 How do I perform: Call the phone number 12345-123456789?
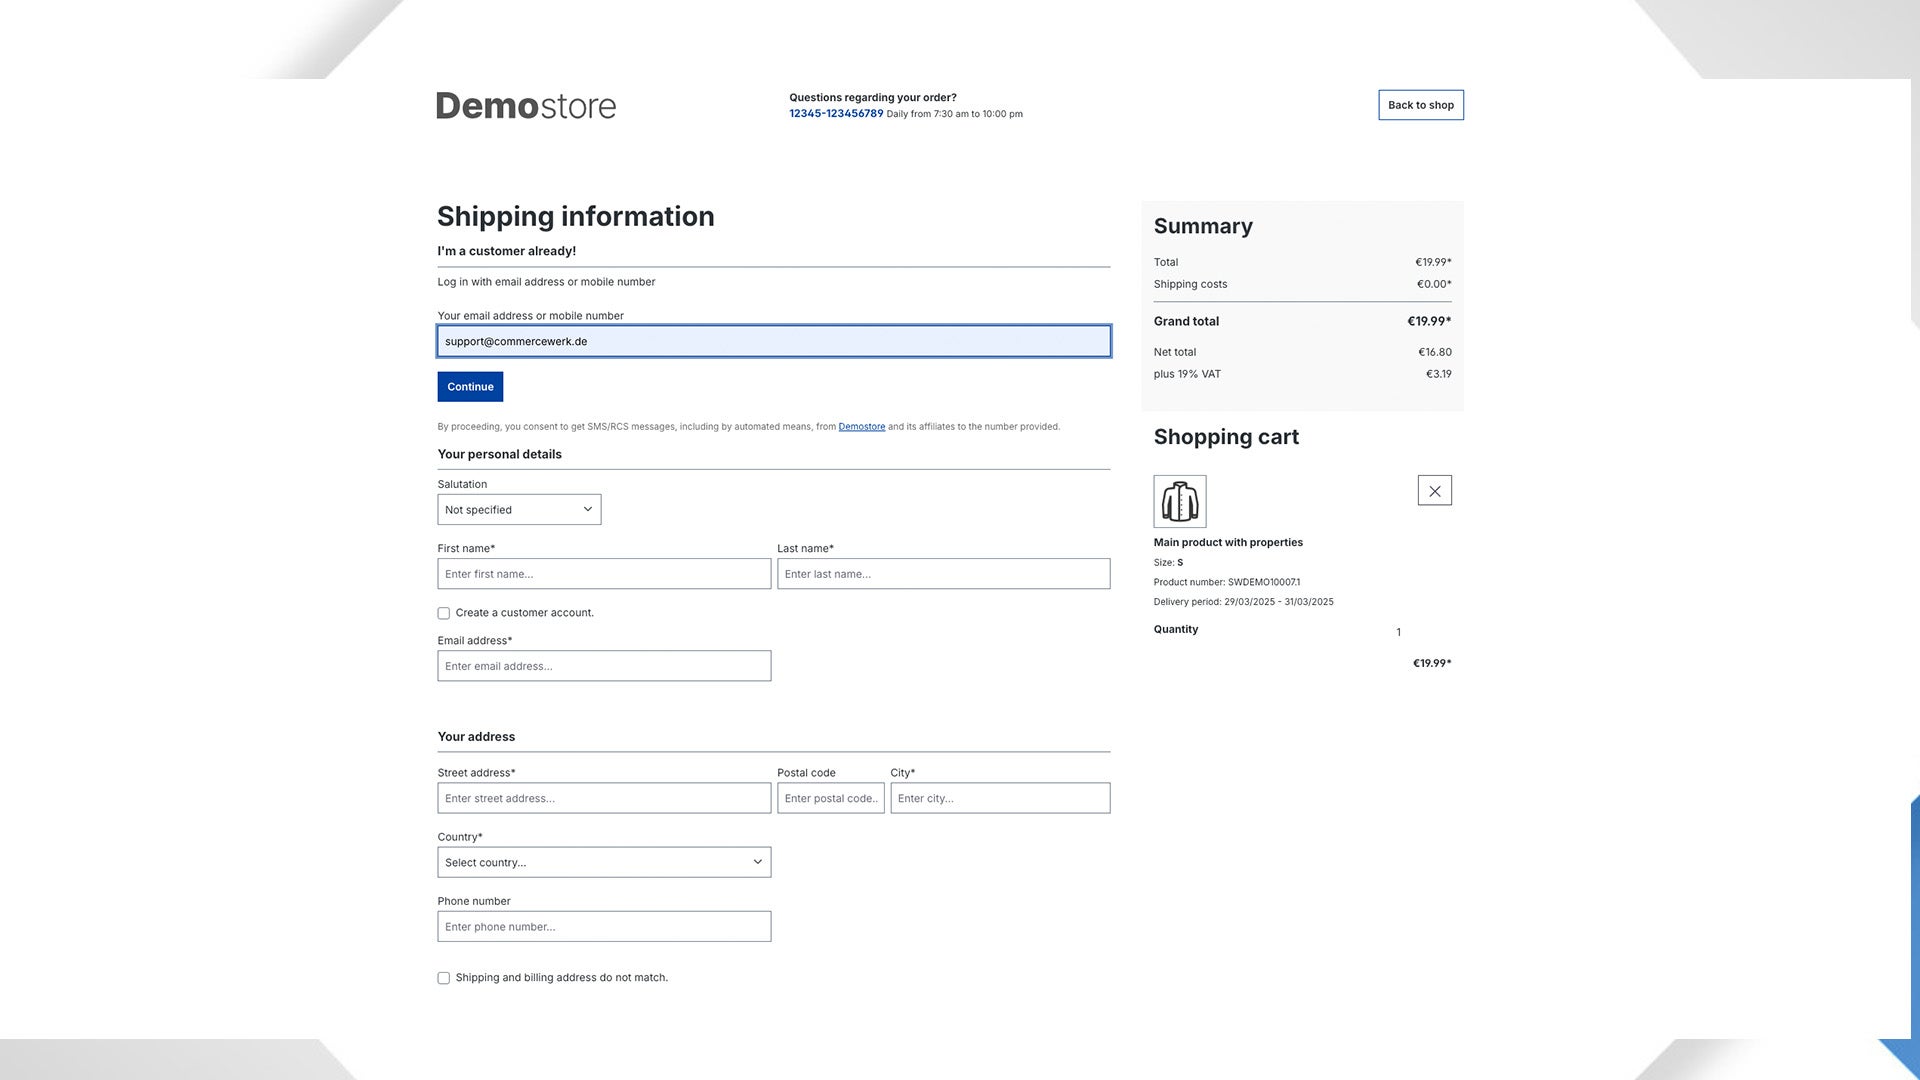(x=836, y=114)
